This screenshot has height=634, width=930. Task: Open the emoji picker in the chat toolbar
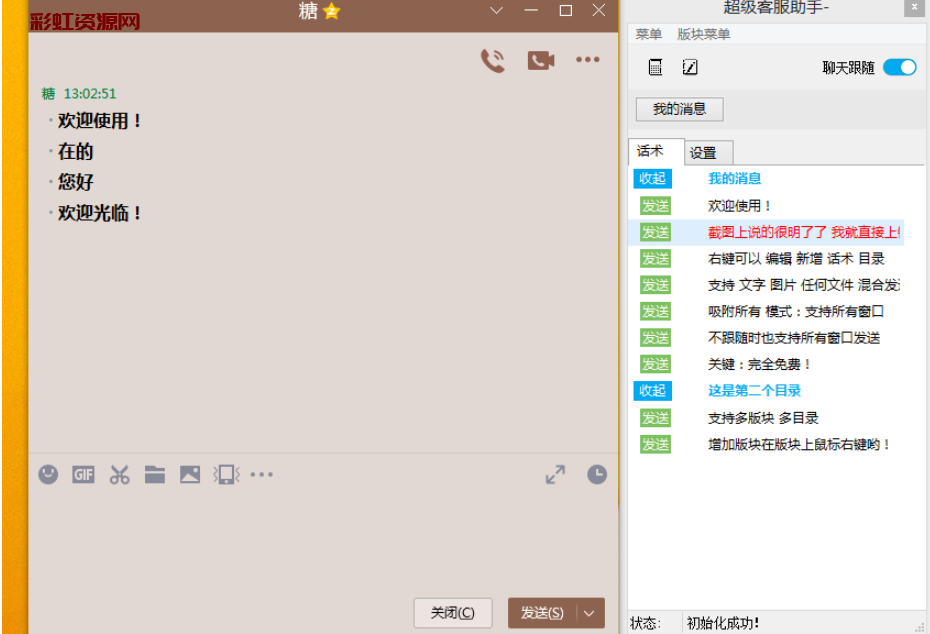(x=48, y=474)
